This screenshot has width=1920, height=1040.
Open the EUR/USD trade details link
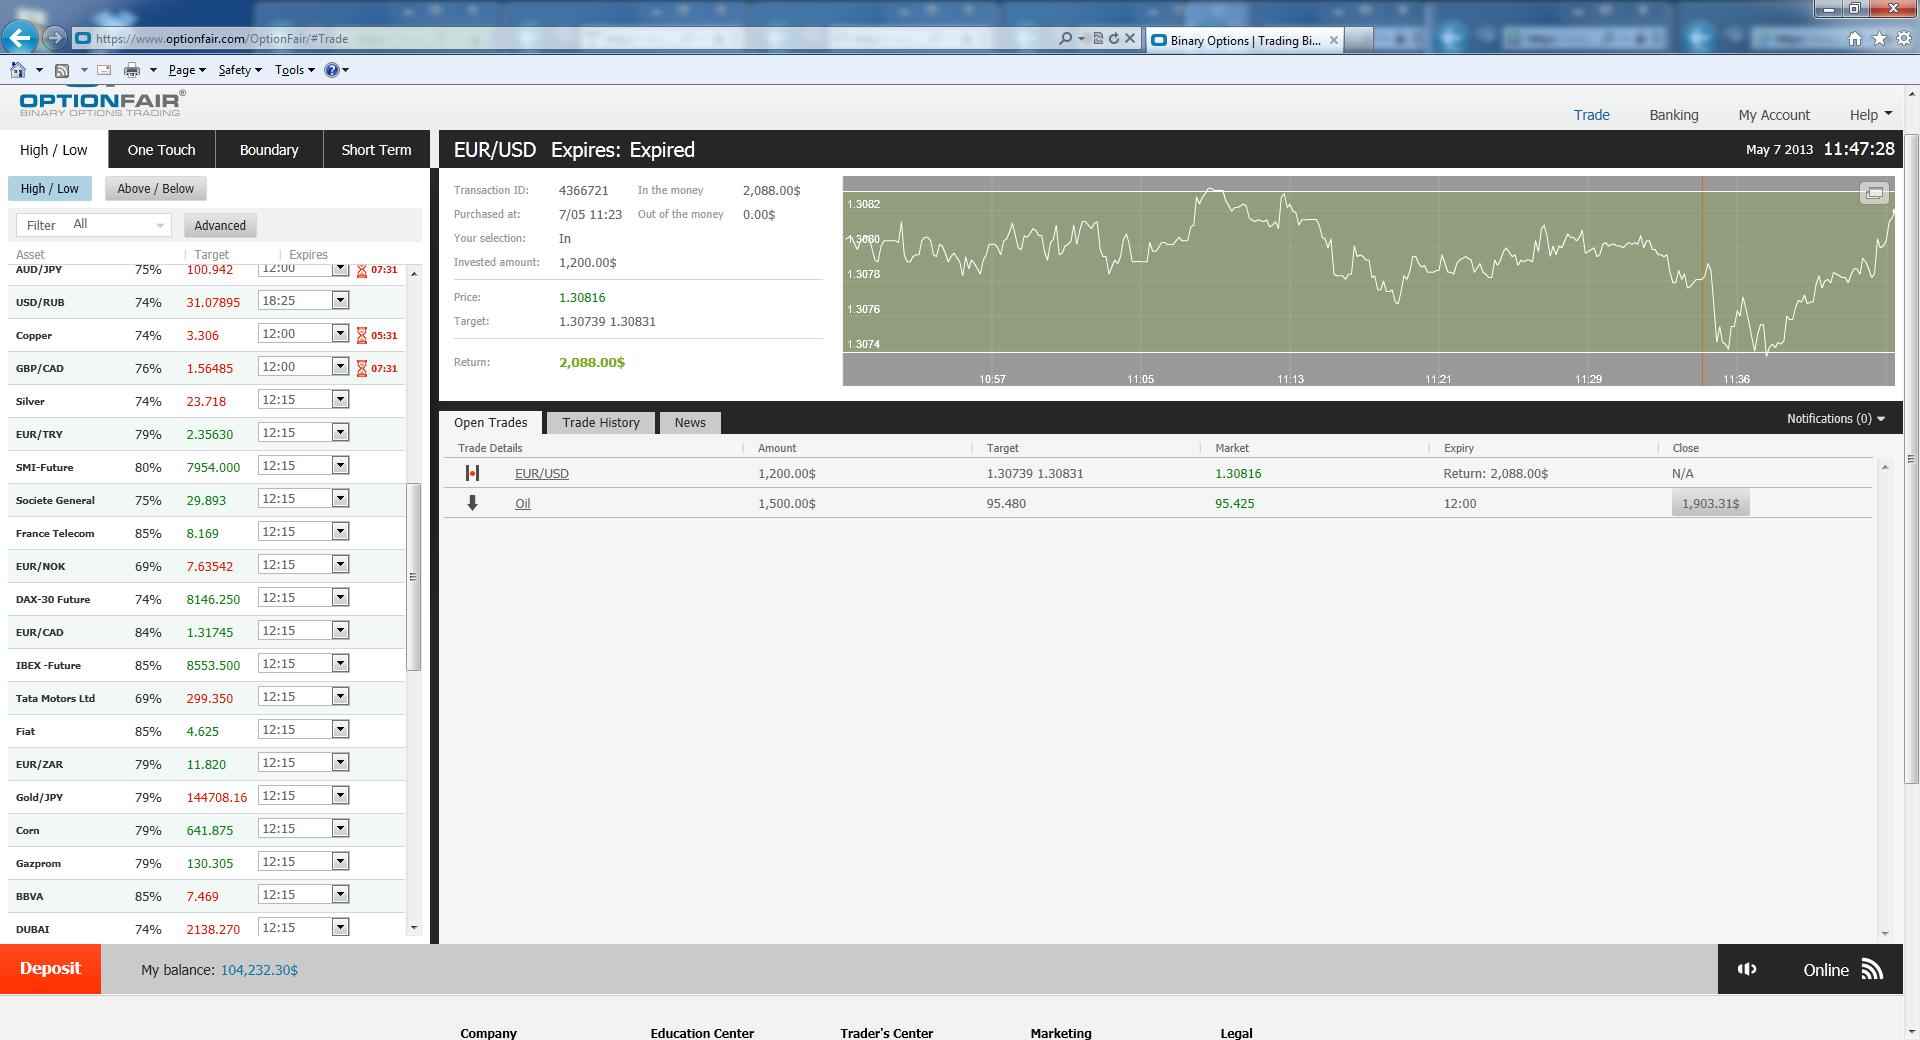(541, 473)
